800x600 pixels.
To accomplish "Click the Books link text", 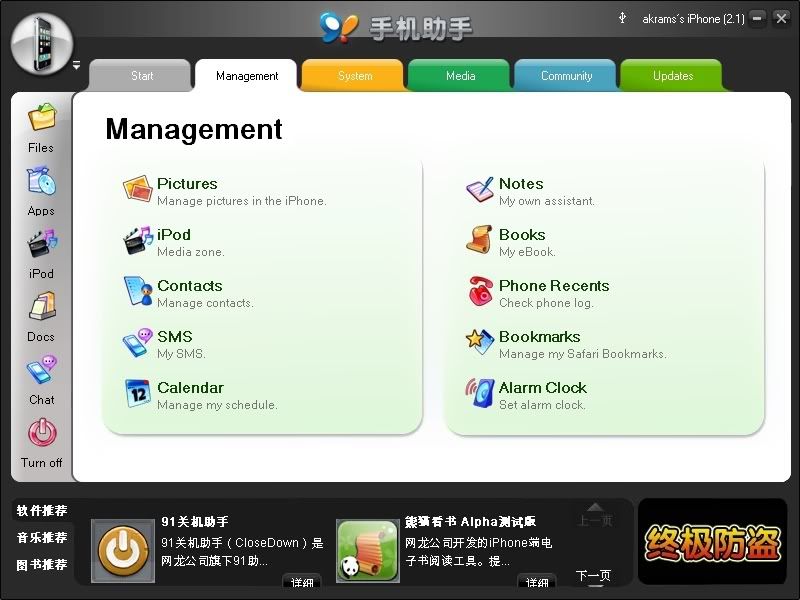I will (522, 235).
